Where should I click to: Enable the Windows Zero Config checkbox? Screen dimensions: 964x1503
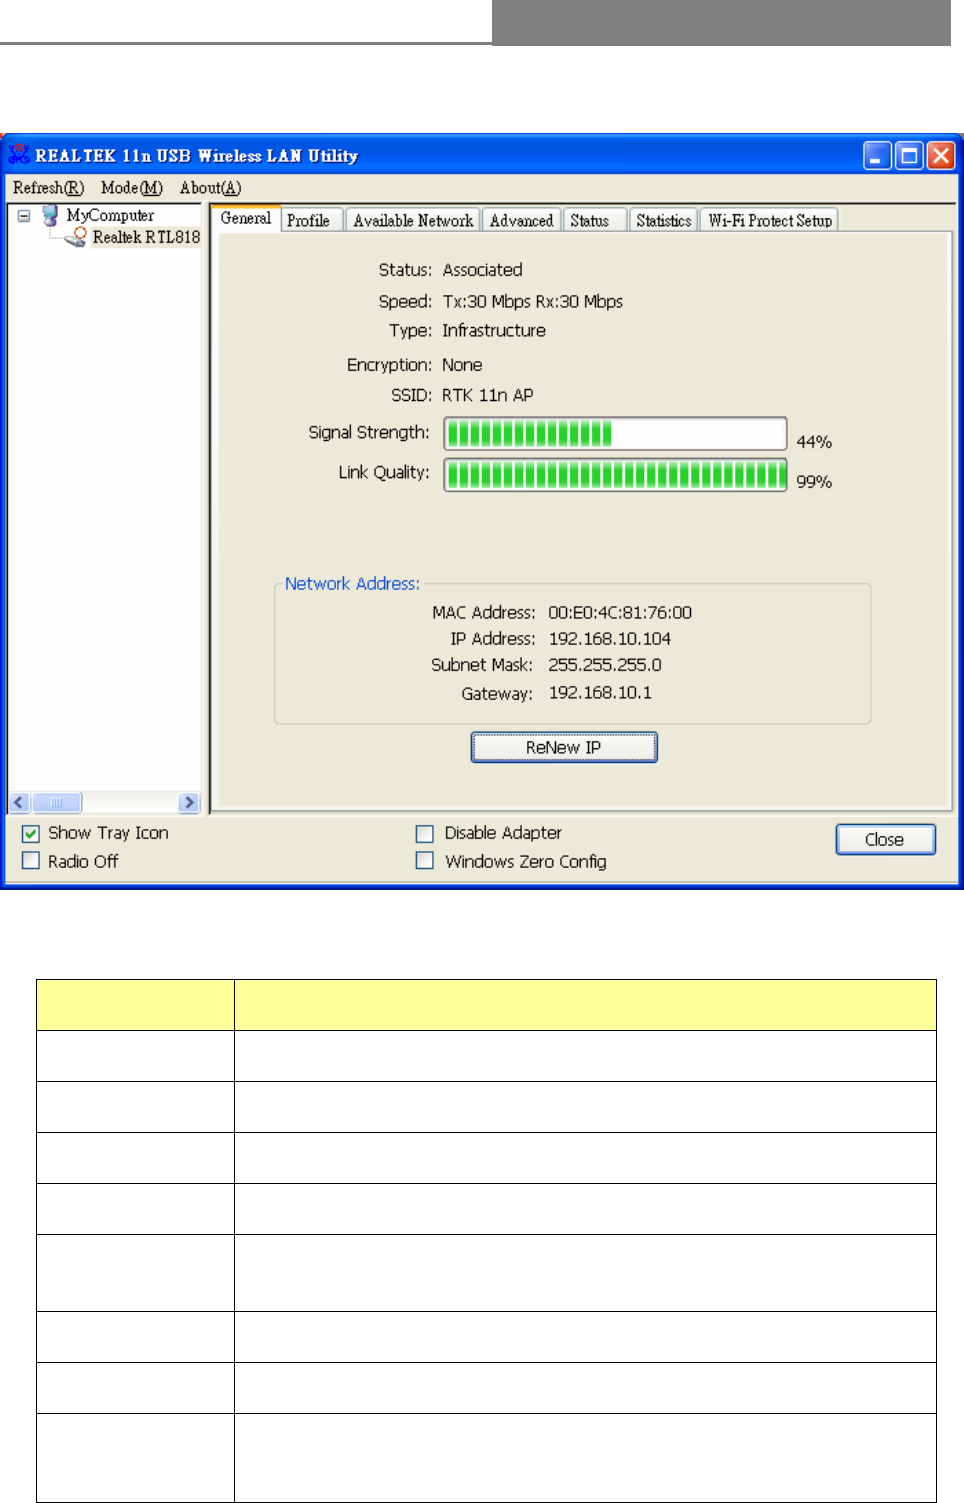(x=425, y=861)
